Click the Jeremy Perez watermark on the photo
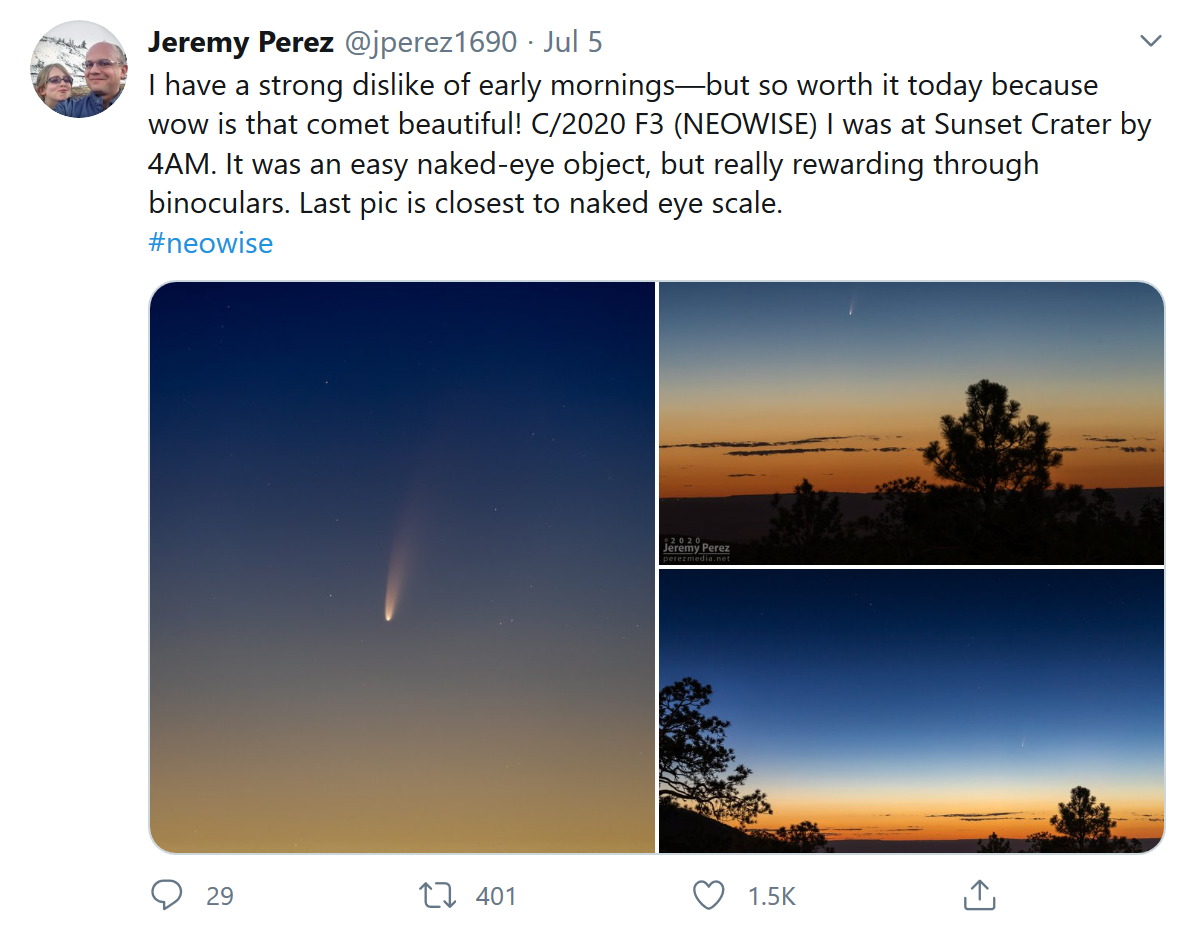The height and width of the screenshot is (933, 1196). pyautogui.click(x=696, y=549)
